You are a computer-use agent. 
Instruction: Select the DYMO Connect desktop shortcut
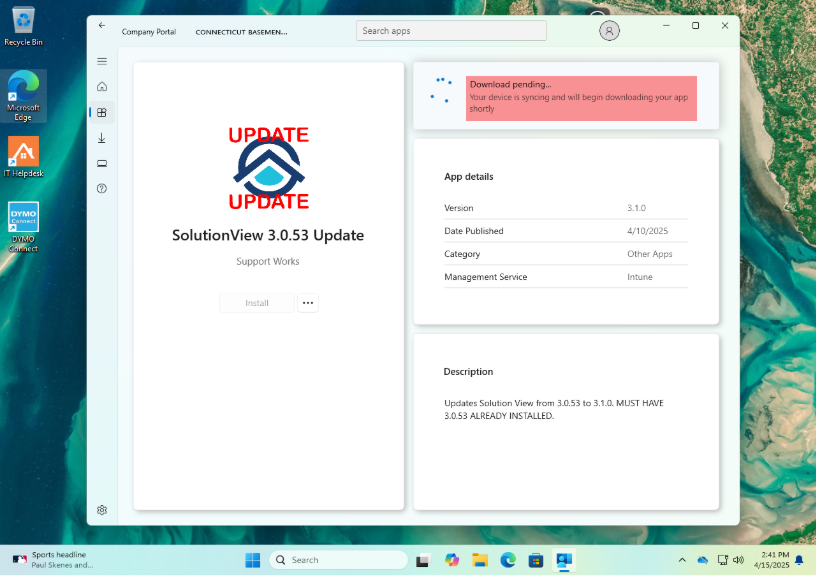pos(23,227)
